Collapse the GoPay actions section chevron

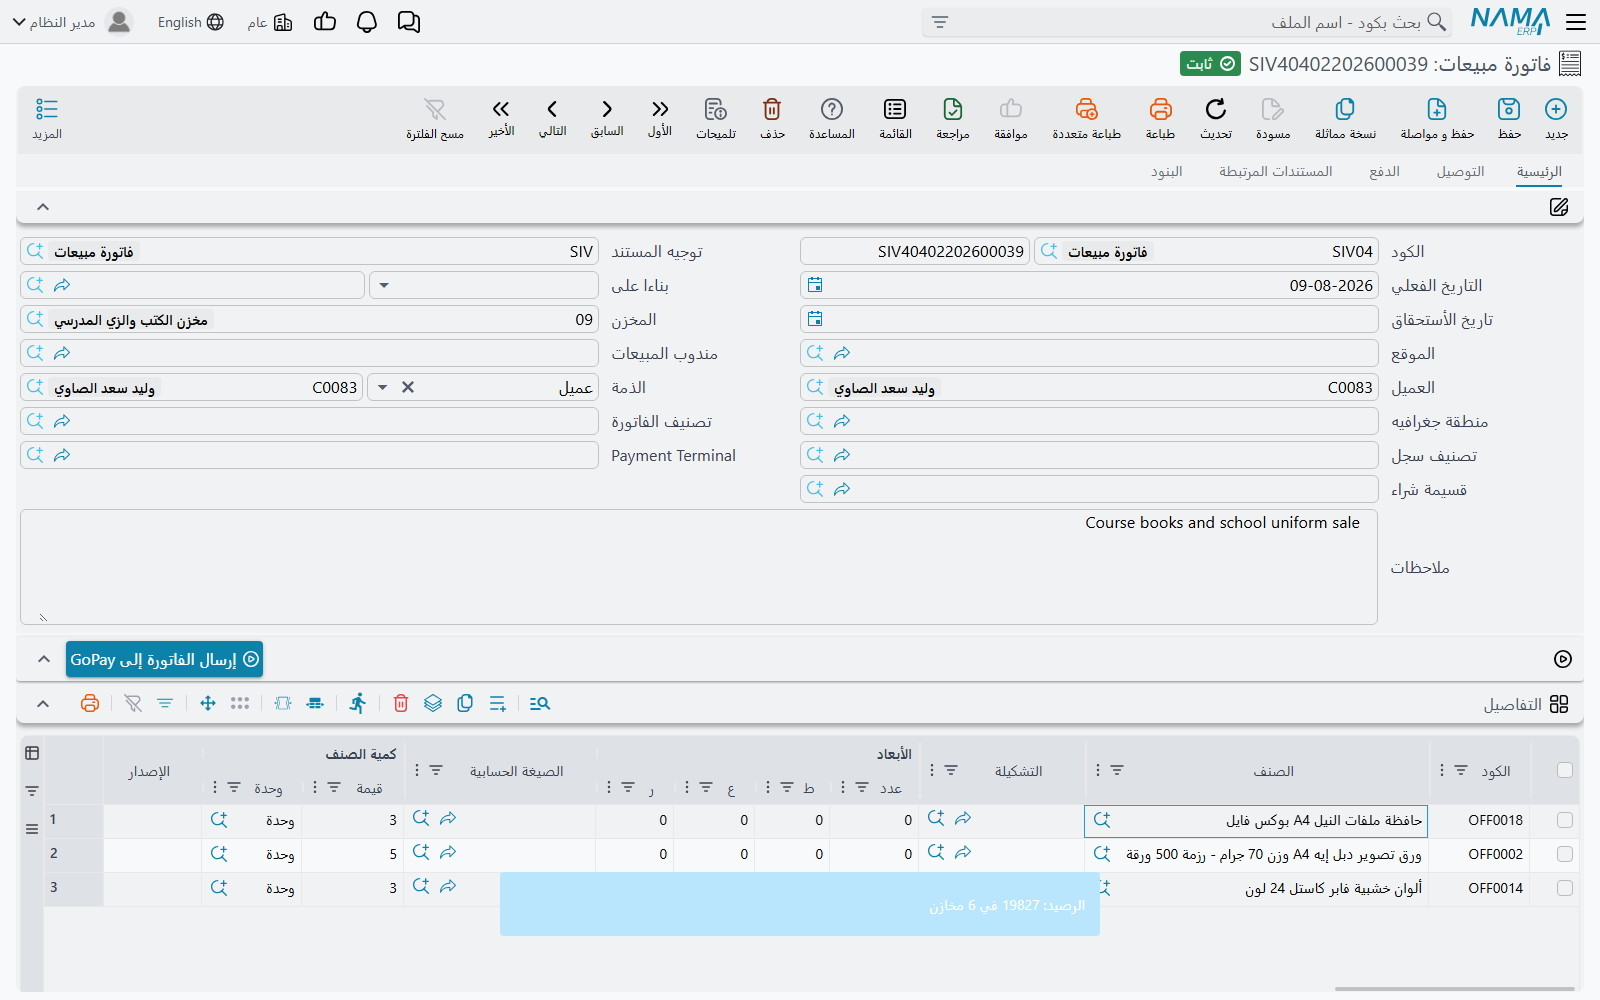(43, 659)
